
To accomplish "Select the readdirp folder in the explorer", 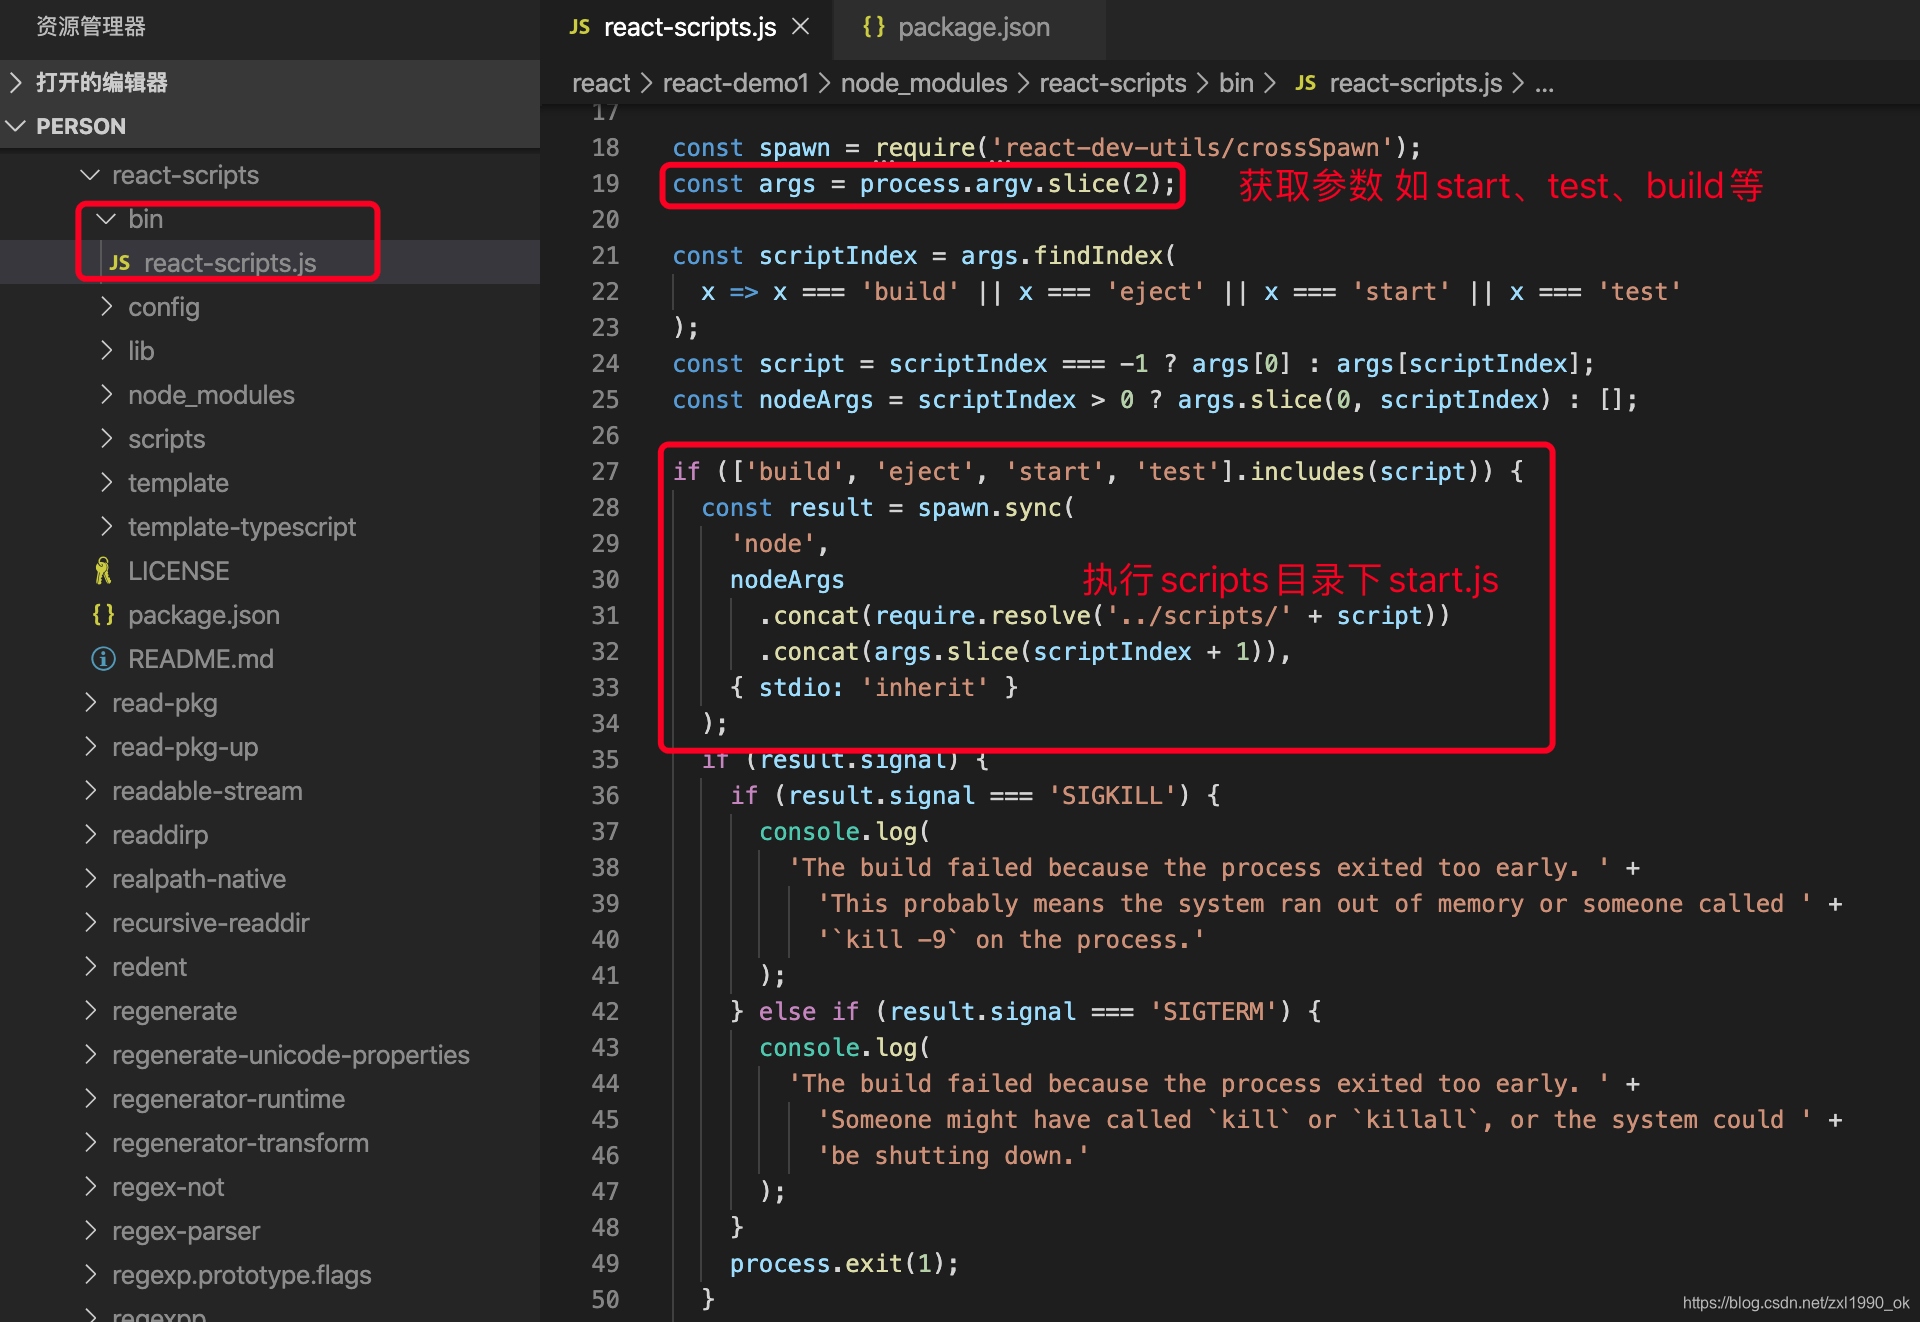I will 160,835.
